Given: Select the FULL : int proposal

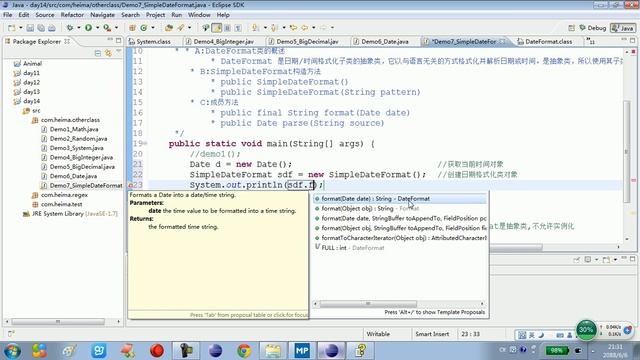Looking at the screenshot, I should pyautogui.click(x=400, y=248).
